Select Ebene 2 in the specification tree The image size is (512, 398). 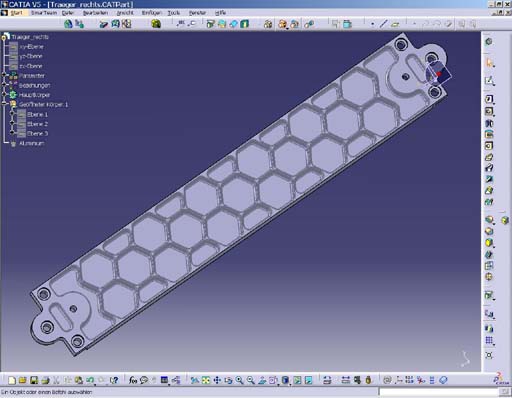coord(37,124)
